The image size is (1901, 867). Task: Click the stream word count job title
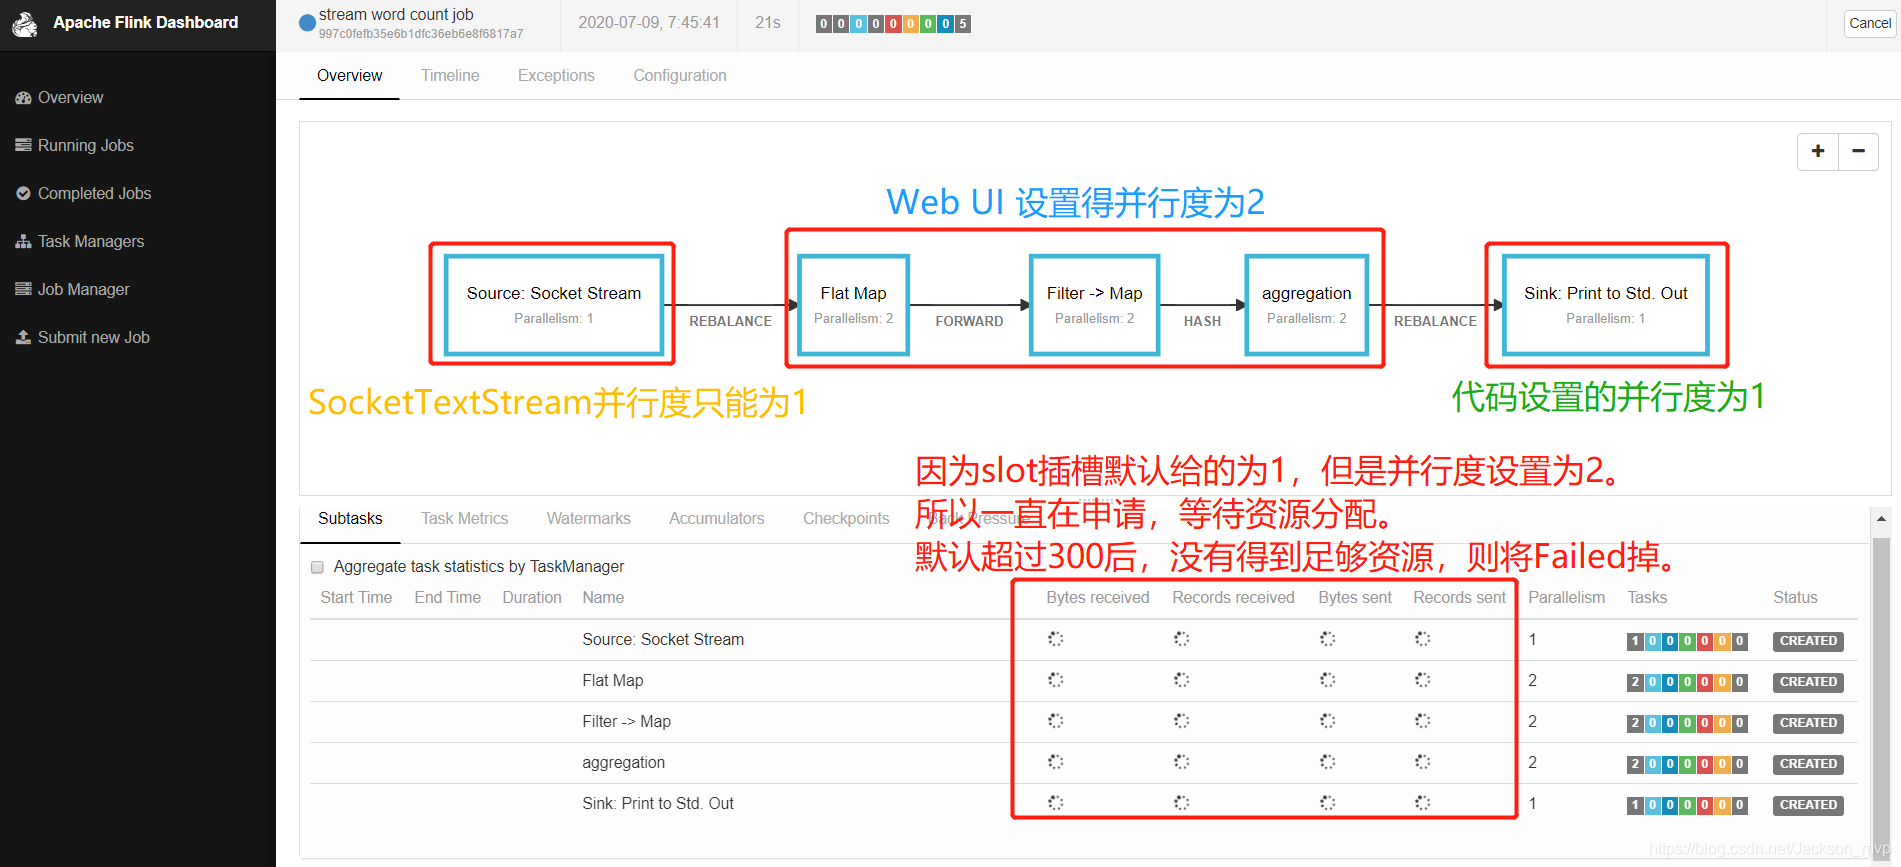click(x=396, y=15)
